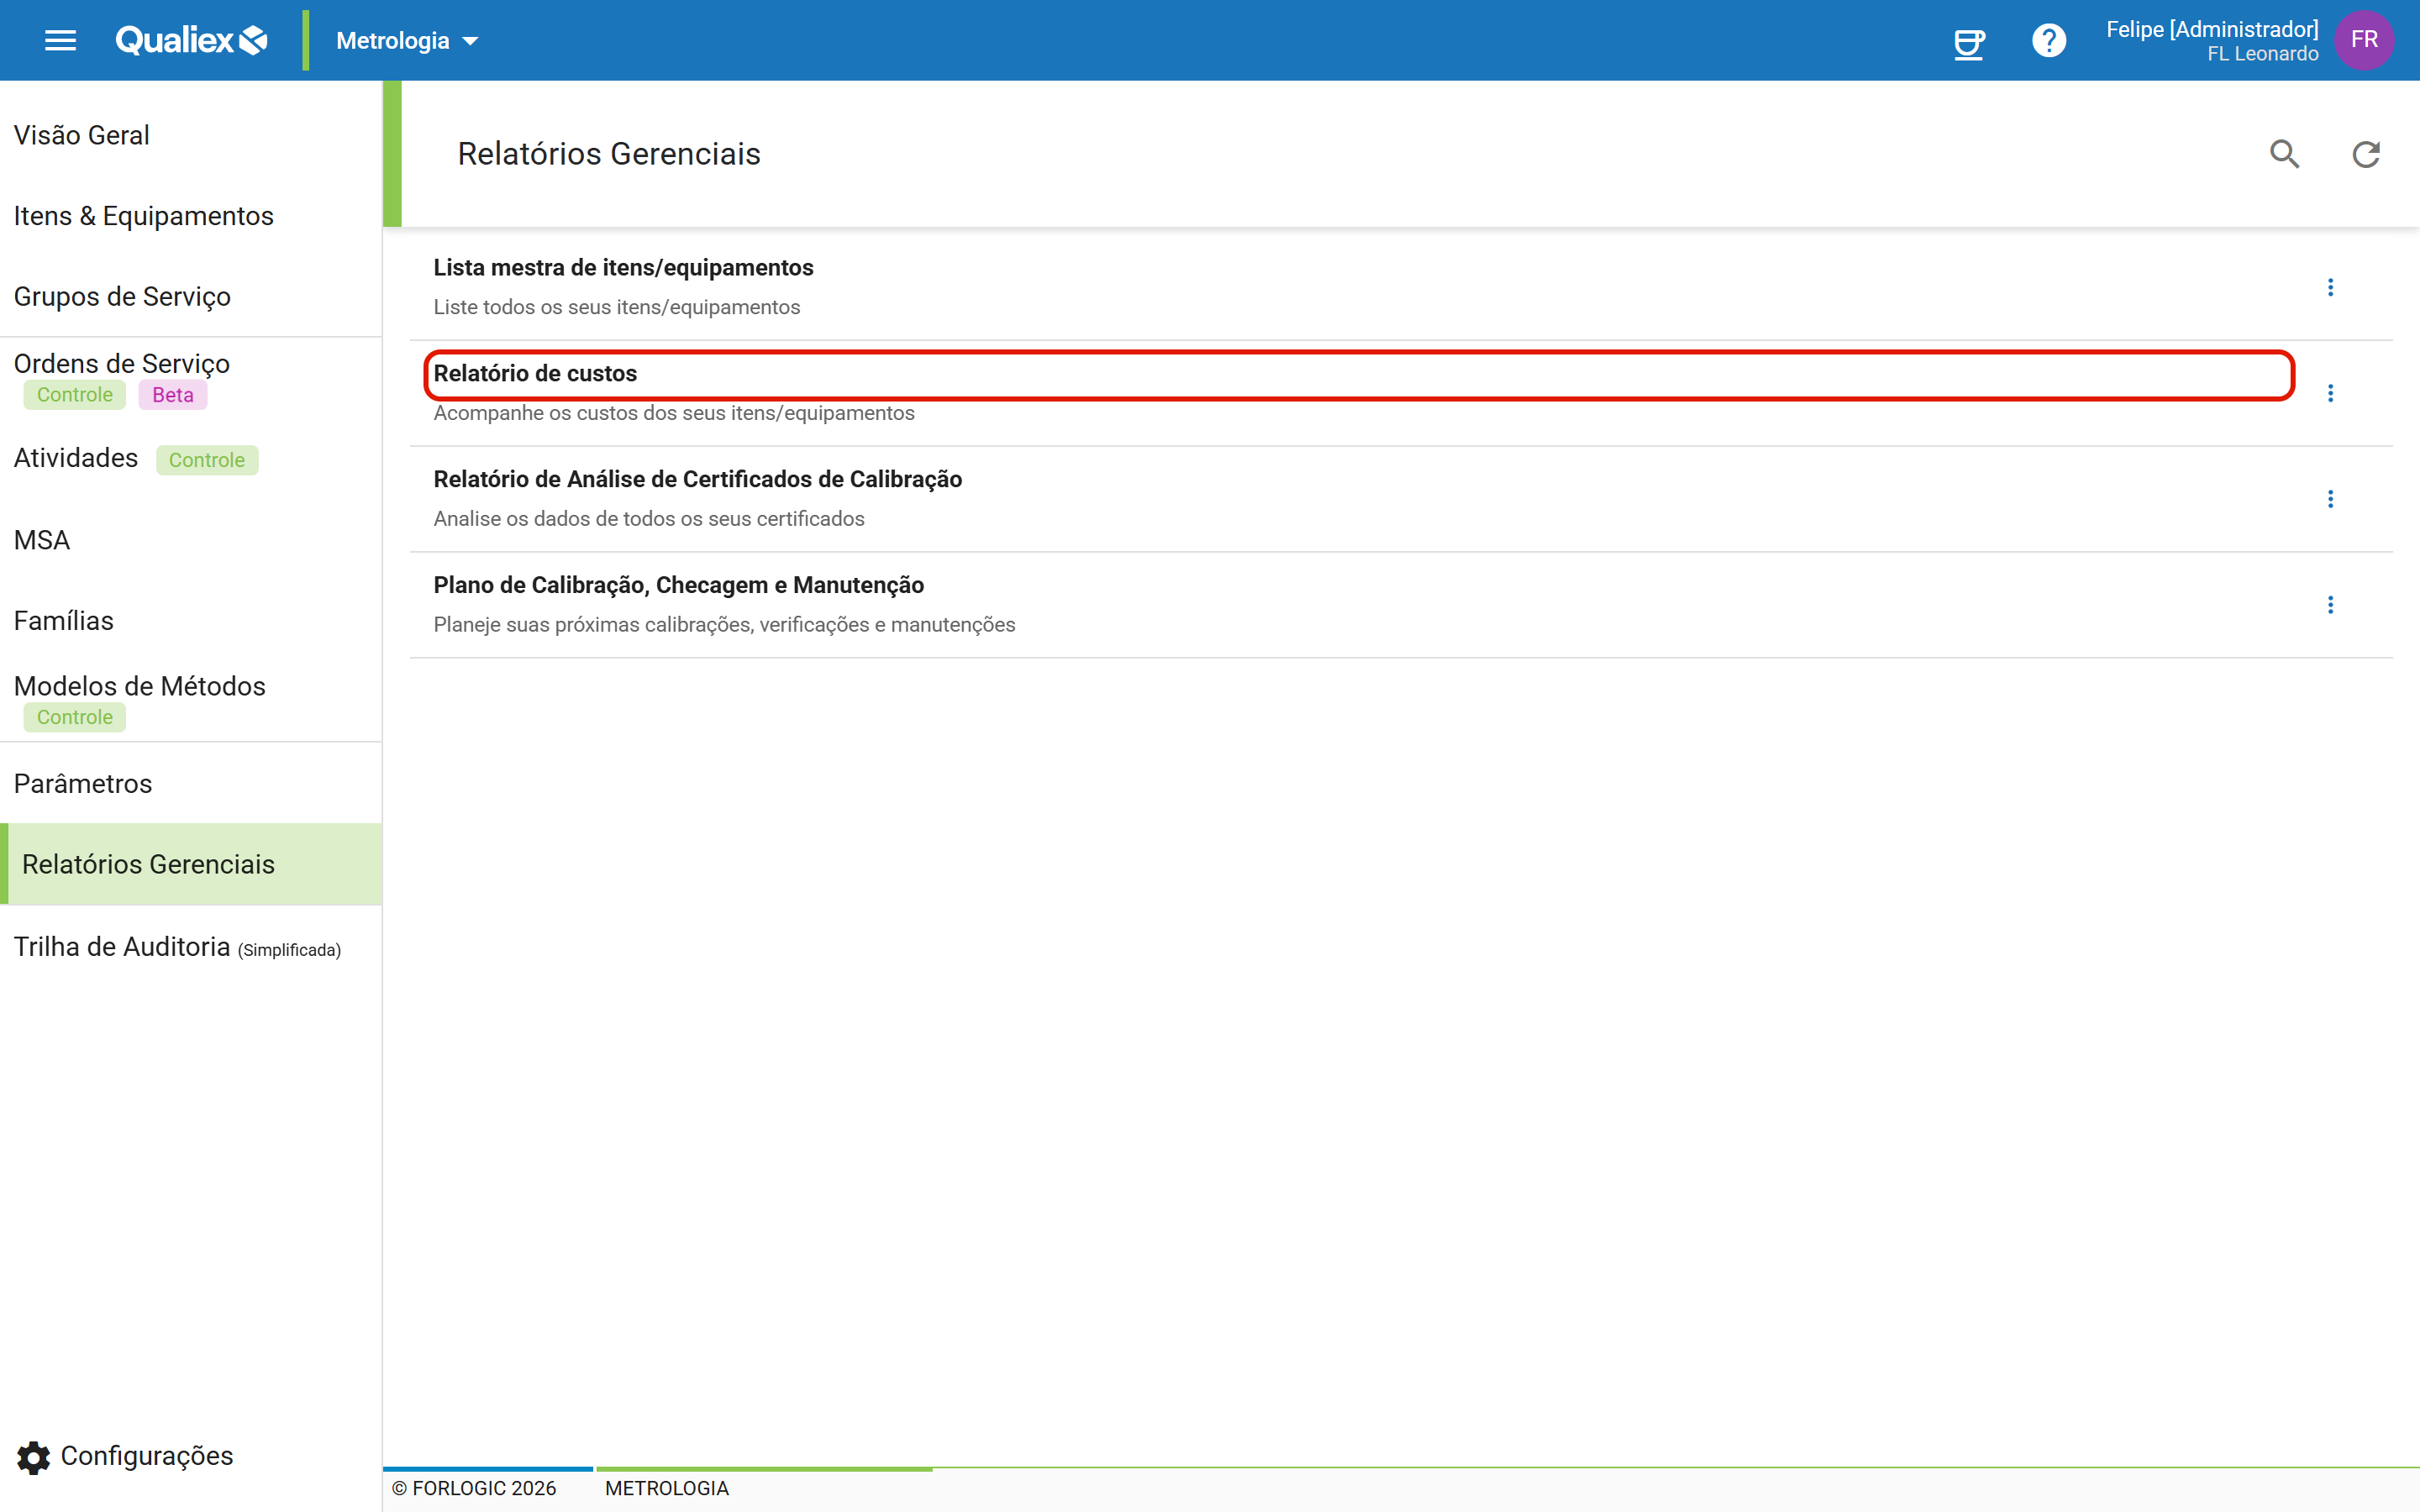
Task: Click the Configurações gear icon
Action: pyautogui.click(x=34, y=1457)
